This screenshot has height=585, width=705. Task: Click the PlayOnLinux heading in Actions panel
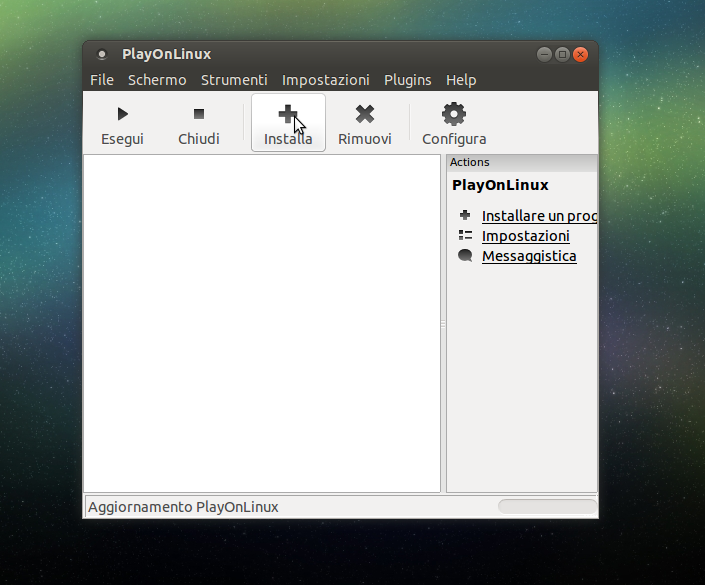(x=500, y=185)
